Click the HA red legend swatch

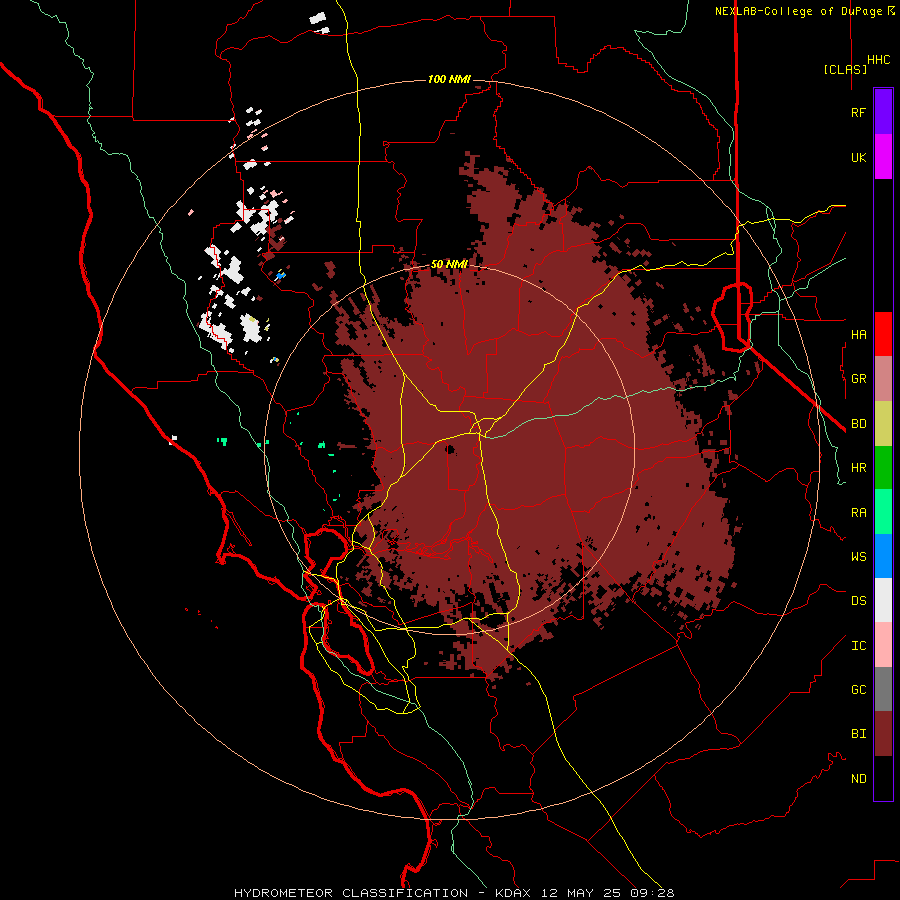[883, 334]
